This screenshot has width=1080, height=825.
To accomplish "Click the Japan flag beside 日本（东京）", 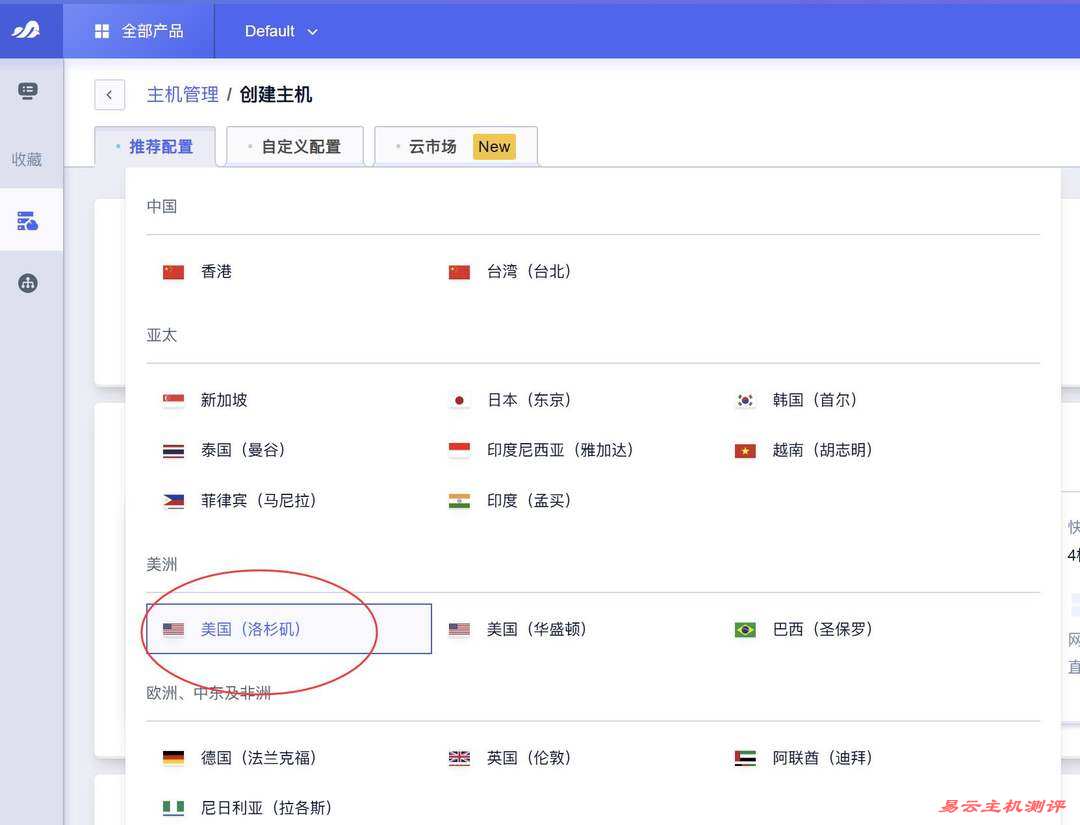I will [x=459, y=399].
